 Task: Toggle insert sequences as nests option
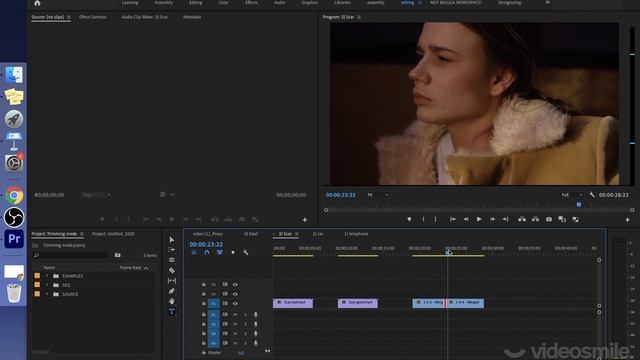[194, 253]
